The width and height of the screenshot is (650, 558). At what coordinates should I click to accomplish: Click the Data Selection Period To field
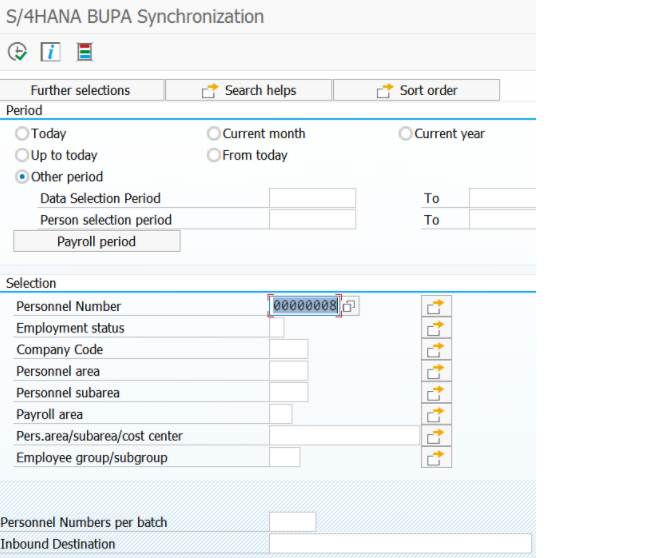502,198
